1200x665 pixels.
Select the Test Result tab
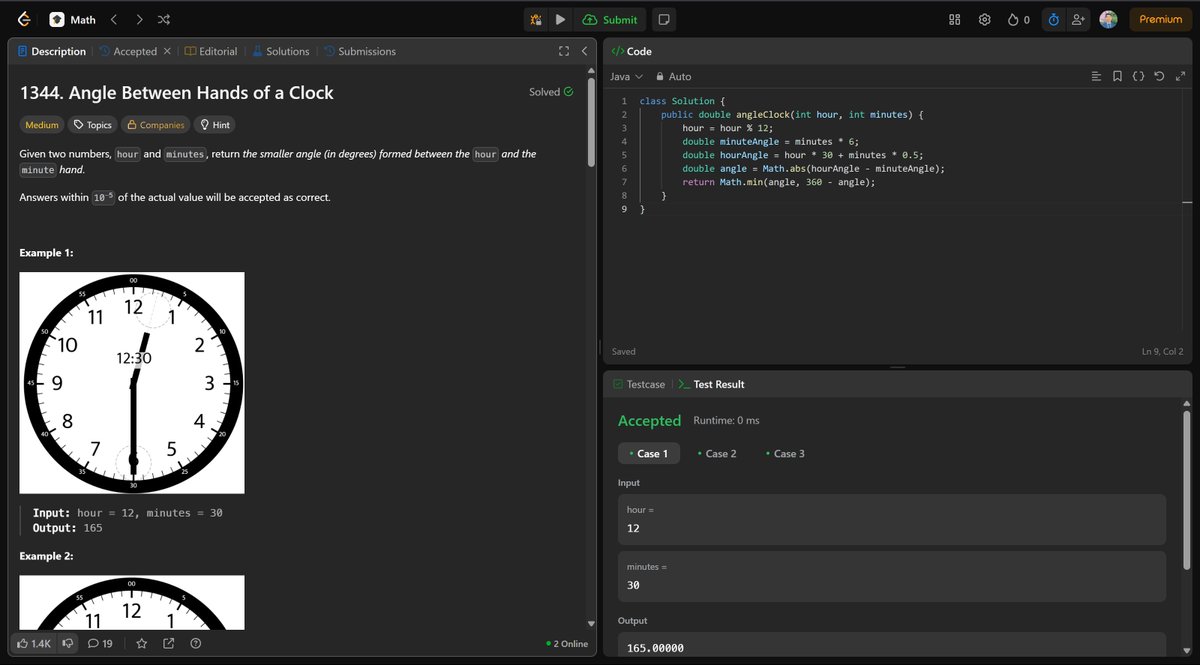[711, 384]
